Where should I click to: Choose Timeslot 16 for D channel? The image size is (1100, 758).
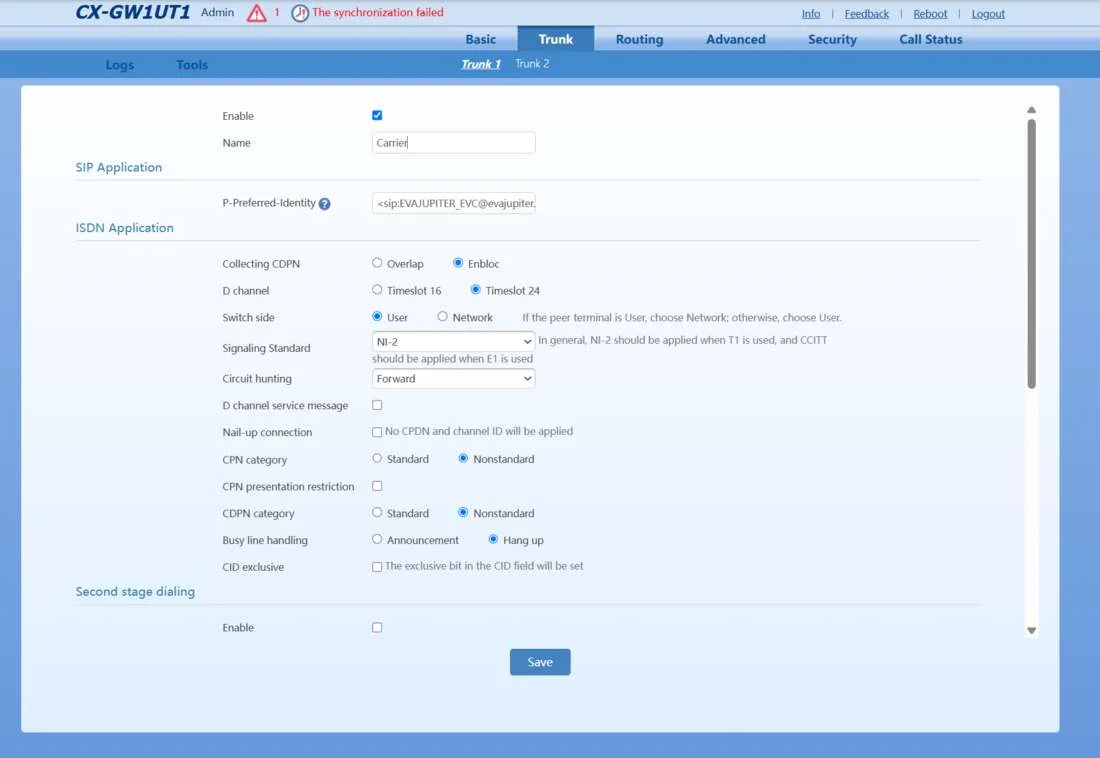pyautogui.click(x=377, y=289)
